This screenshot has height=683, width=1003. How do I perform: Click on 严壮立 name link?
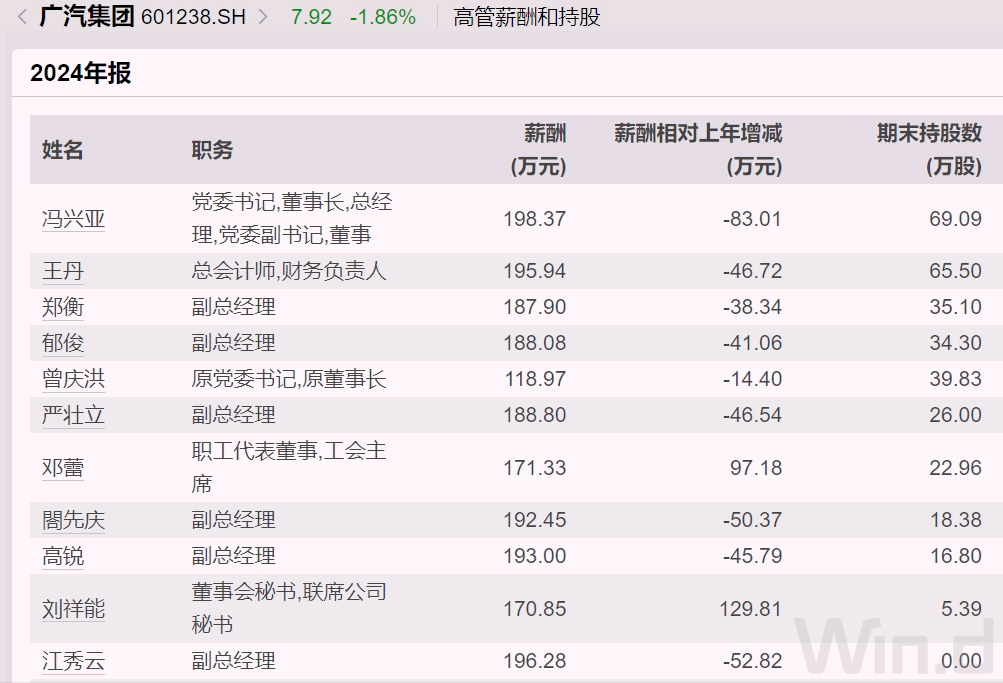73,415
